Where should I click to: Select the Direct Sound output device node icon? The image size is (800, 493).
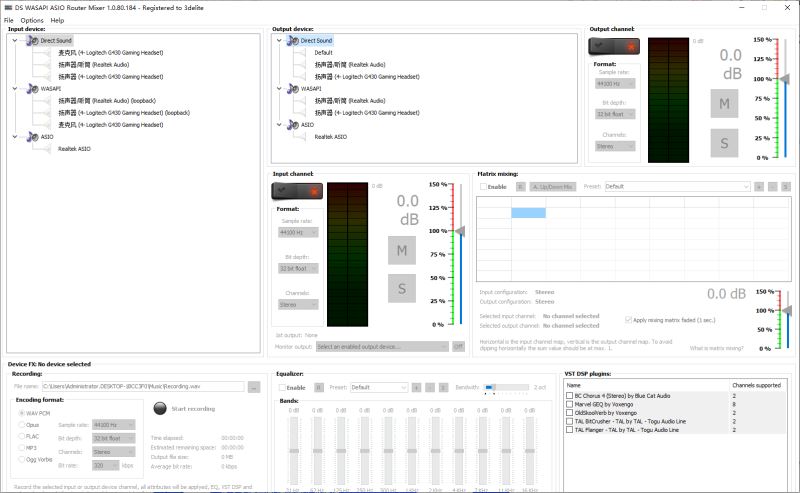pyautogui.click(x=293, y=40)
